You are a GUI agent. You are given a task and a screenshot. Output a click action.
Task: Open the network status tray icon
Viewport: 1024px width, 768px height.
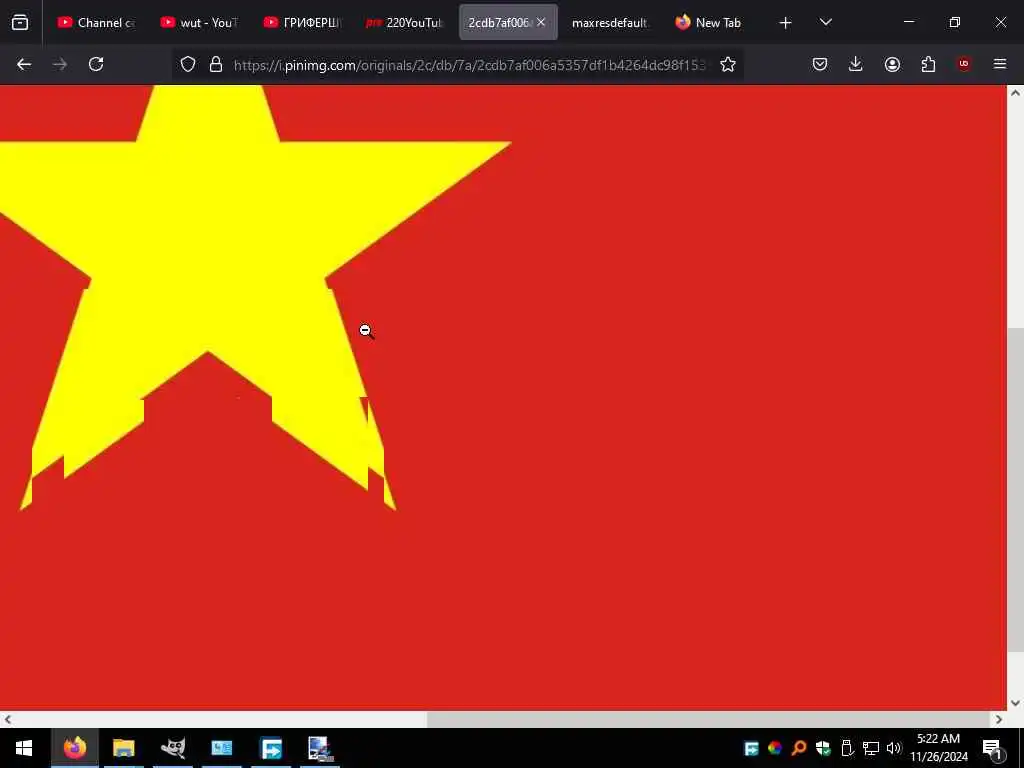point(870,748)
